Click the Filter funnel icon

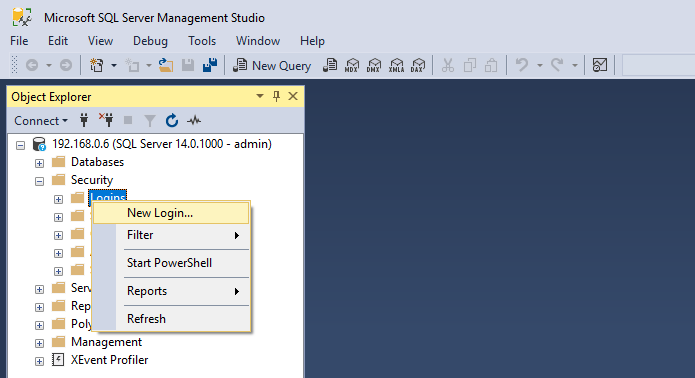tap(150, 121)
